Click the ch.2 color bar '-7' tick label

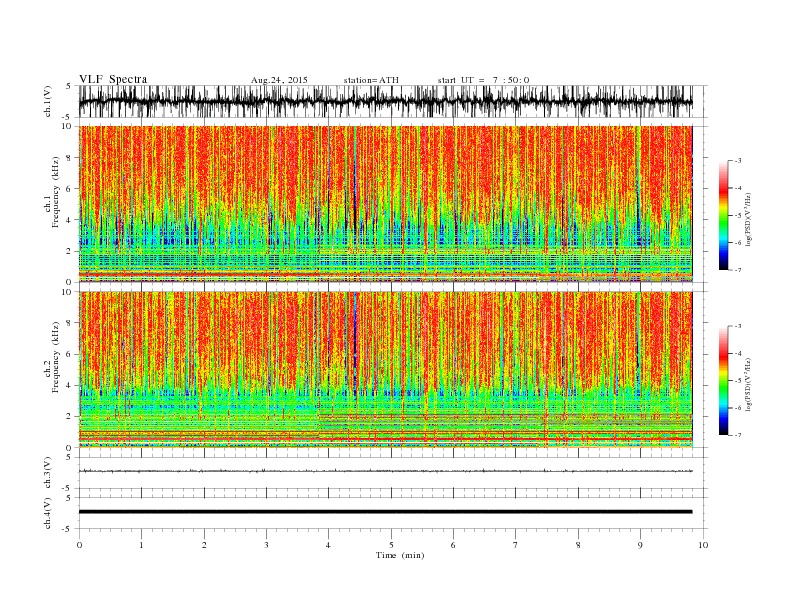tap(738, 435)
